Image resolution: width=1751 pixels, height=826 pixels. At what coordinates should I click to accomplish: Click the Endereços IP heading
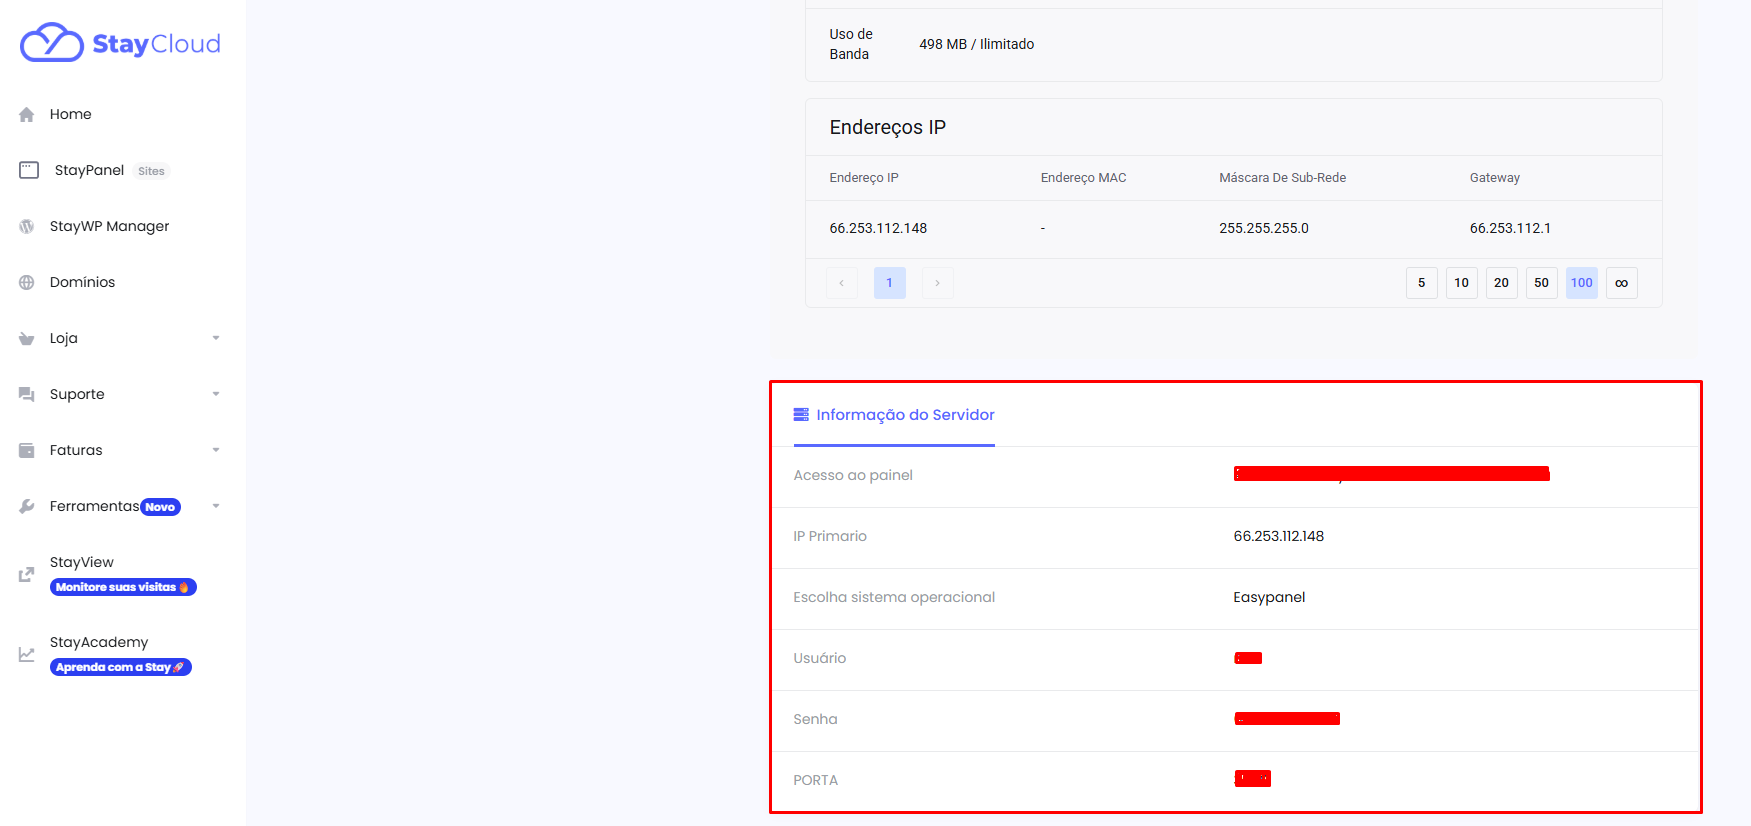coord(887,127)
